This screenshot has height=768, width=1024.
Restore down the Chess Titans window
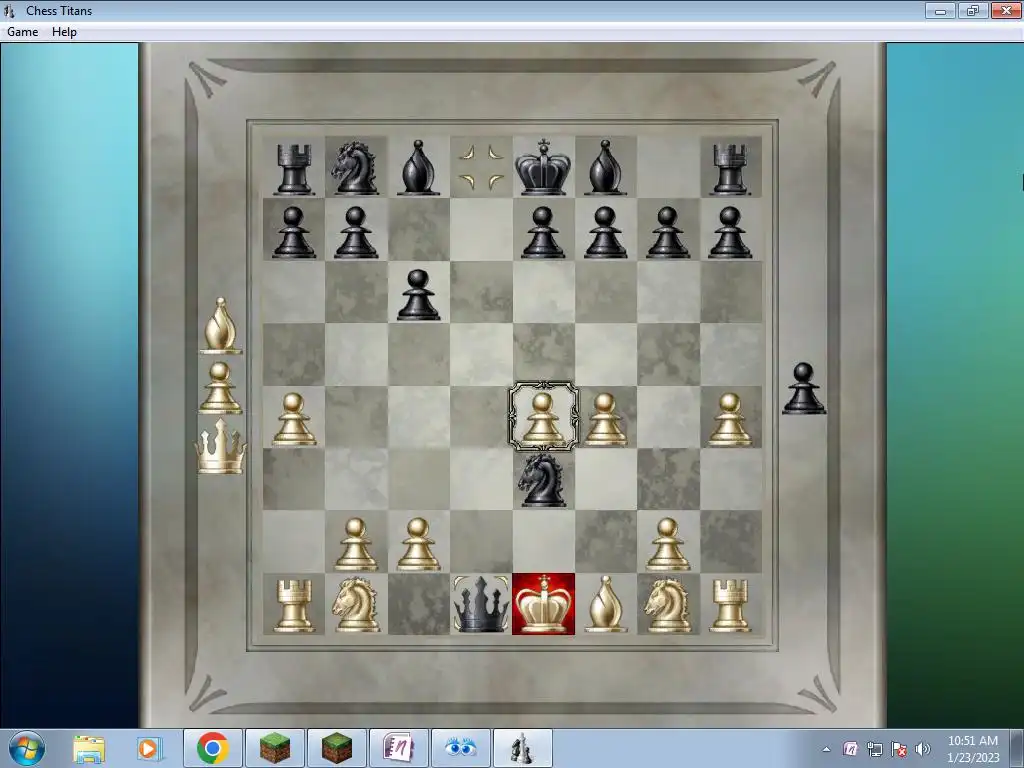973,10
